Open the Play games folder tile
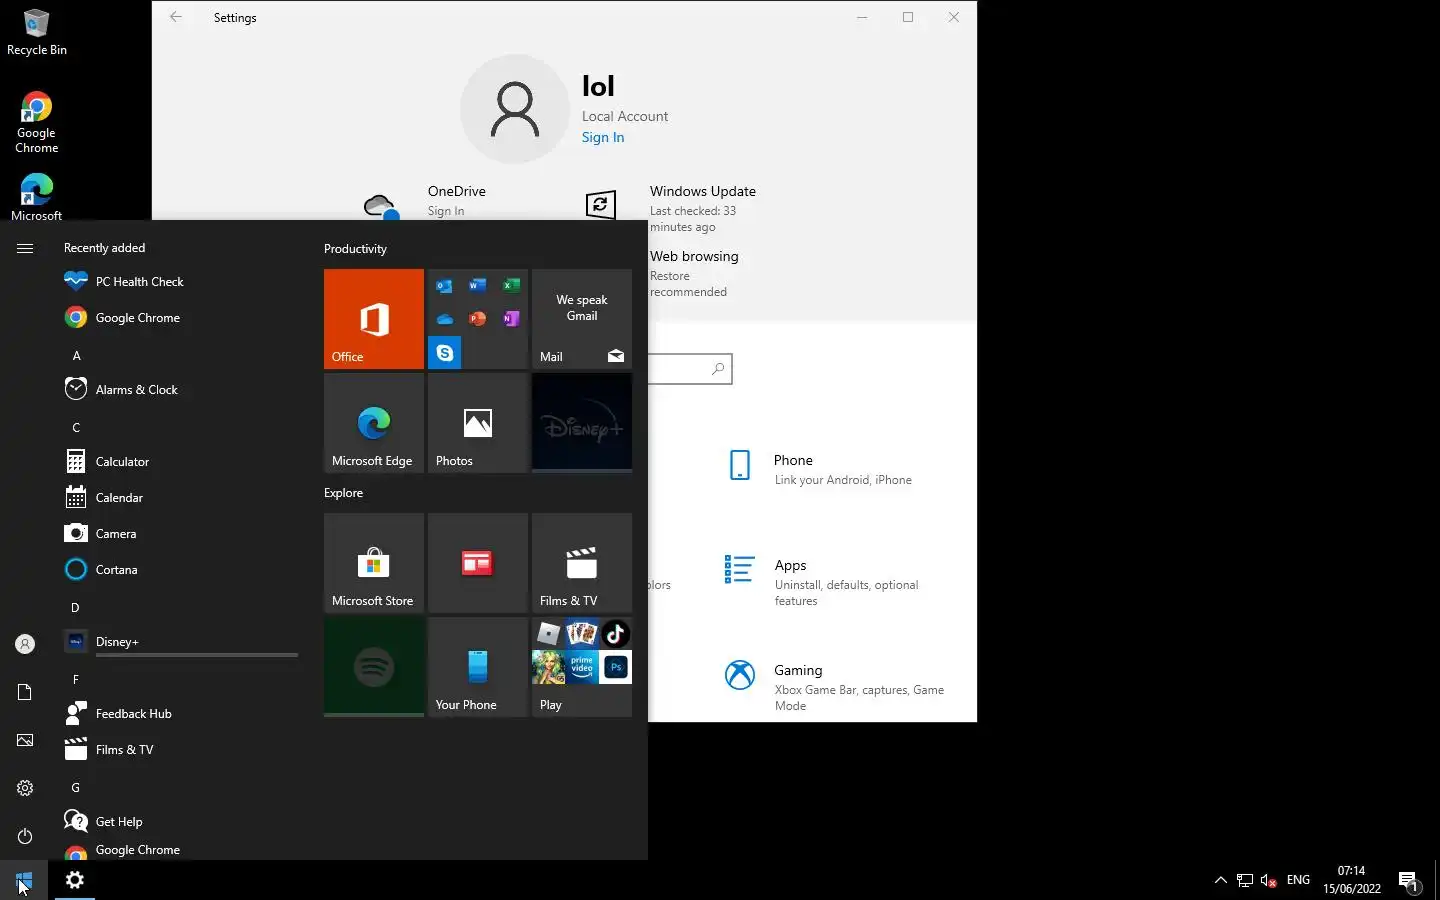This screenshot has width=1440, height=900. click(582, 667)
